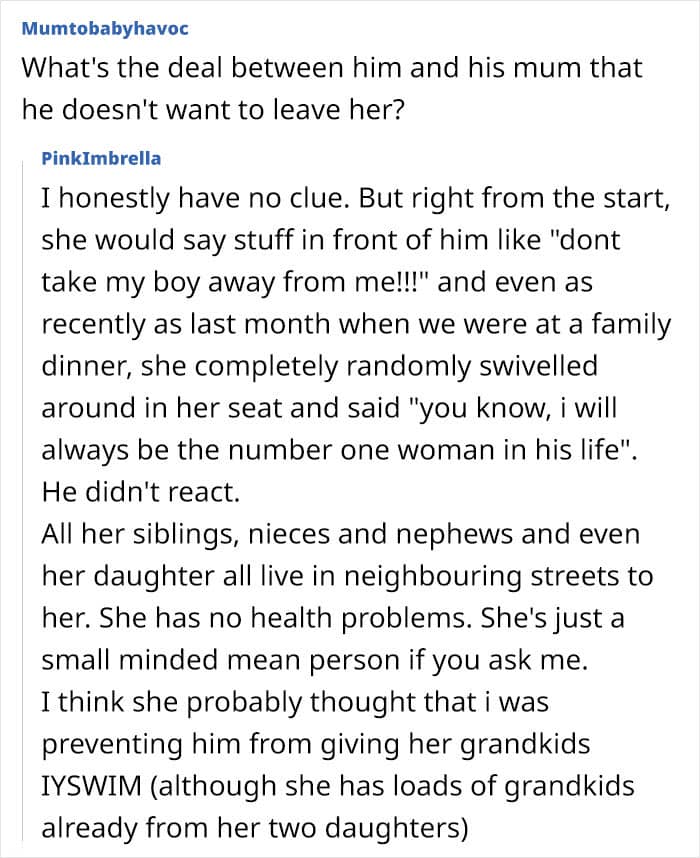Click the line starting 'I honestly have no clue'

tap(356, 198)
